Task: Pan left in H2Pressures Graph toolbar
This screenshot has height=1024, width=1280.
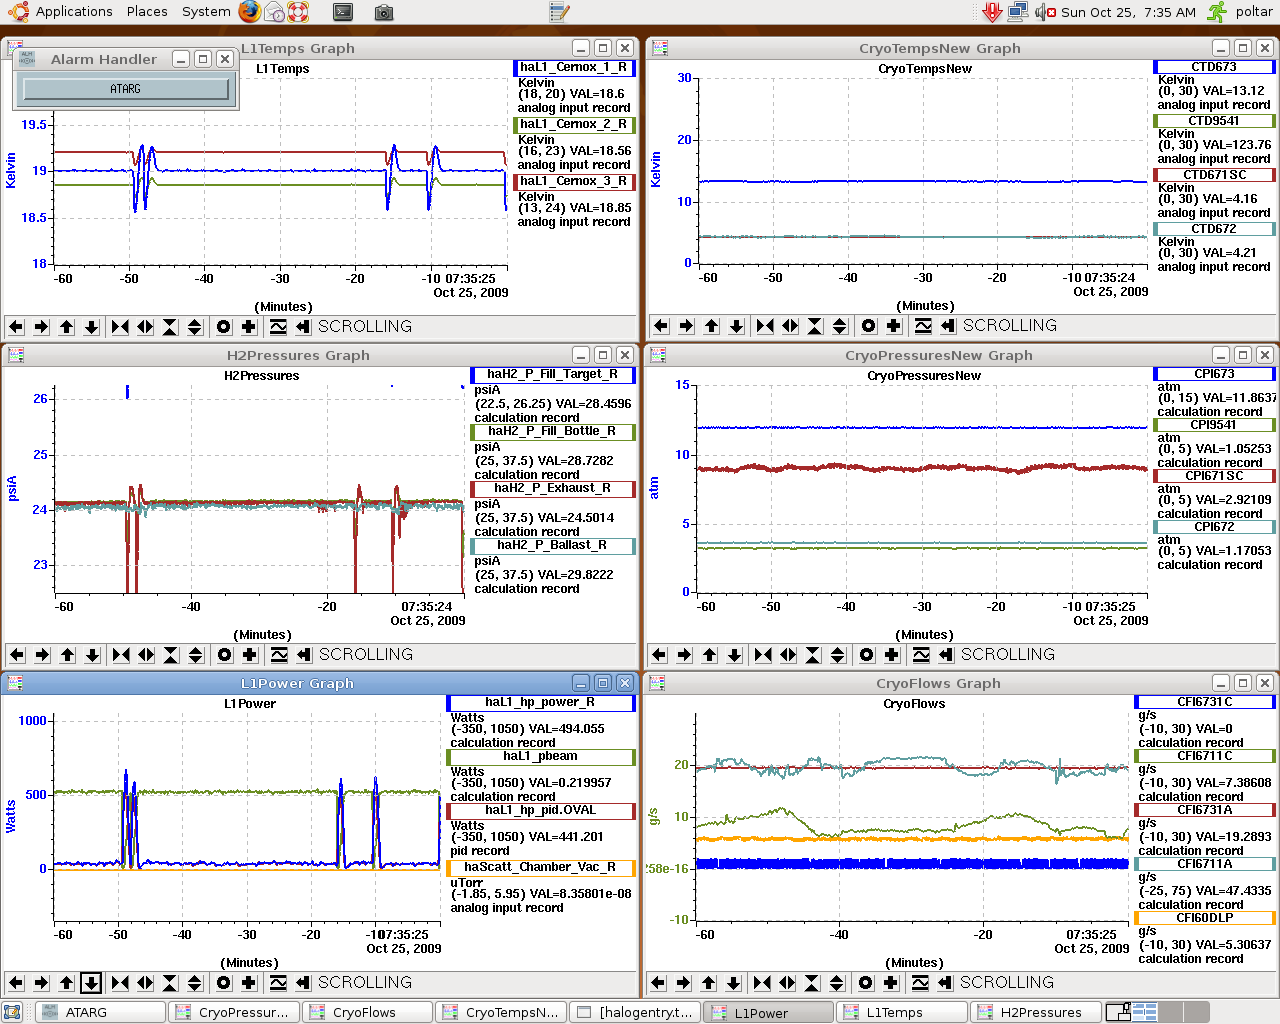Action: pyautogui.click(x=17, y=655)
